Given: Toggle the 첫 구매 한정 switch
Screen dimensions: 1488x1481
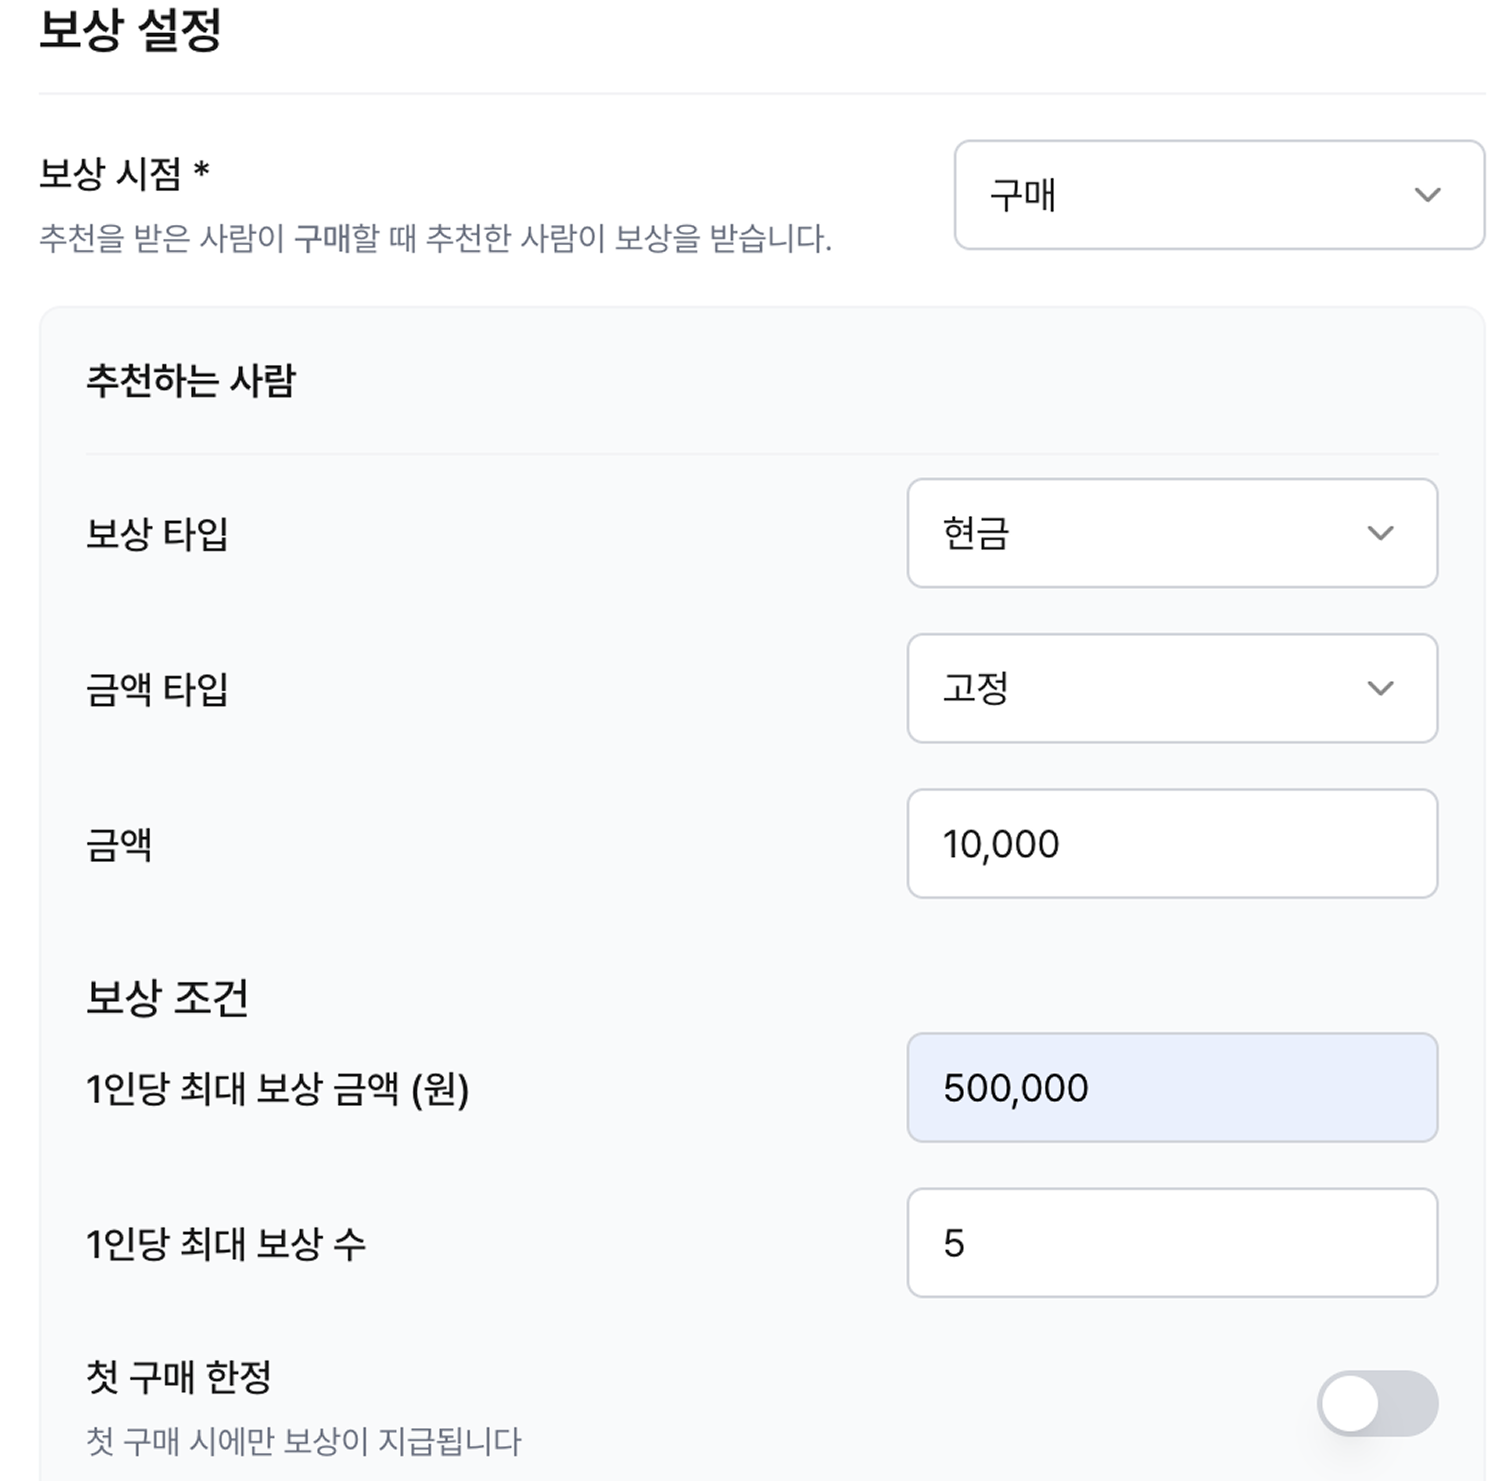Looking at the screenshot, I should (1376, 1403).
